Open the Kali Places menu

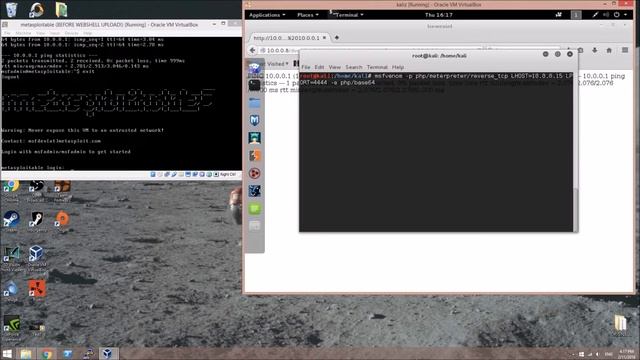308,15
